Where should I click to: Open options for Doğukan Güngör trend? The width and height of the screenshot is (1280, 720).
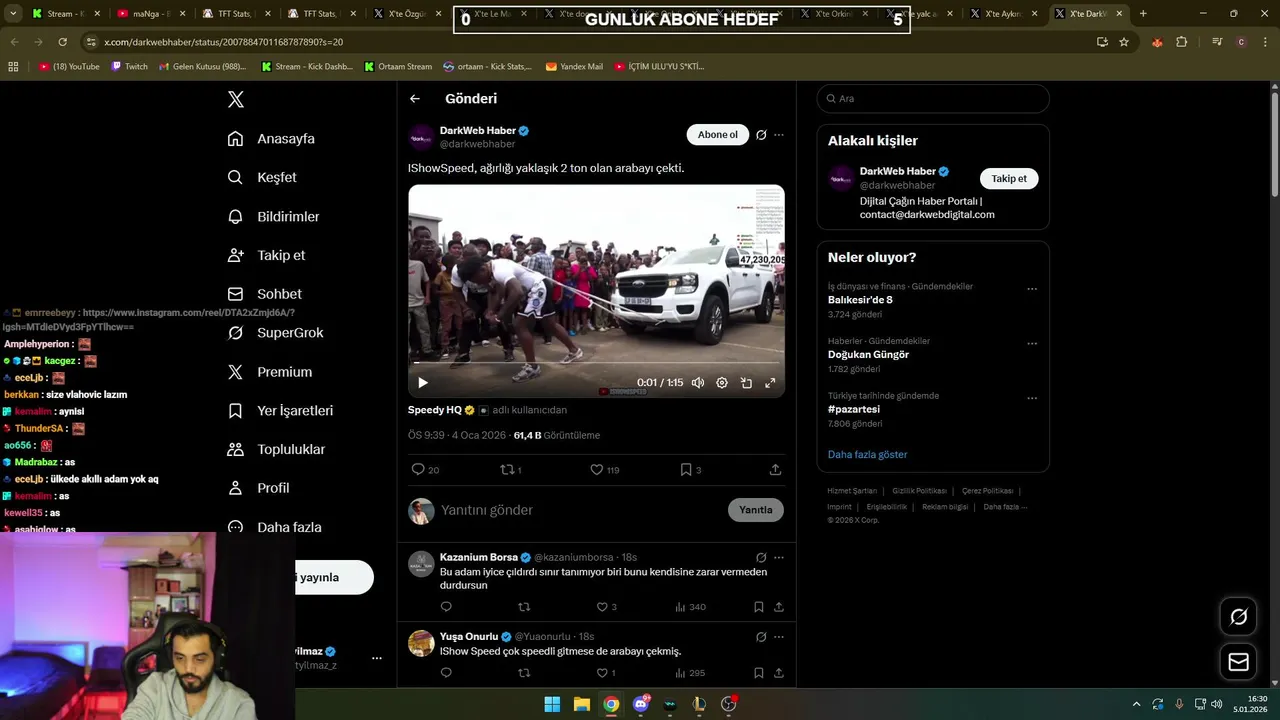pos(1032,344)
